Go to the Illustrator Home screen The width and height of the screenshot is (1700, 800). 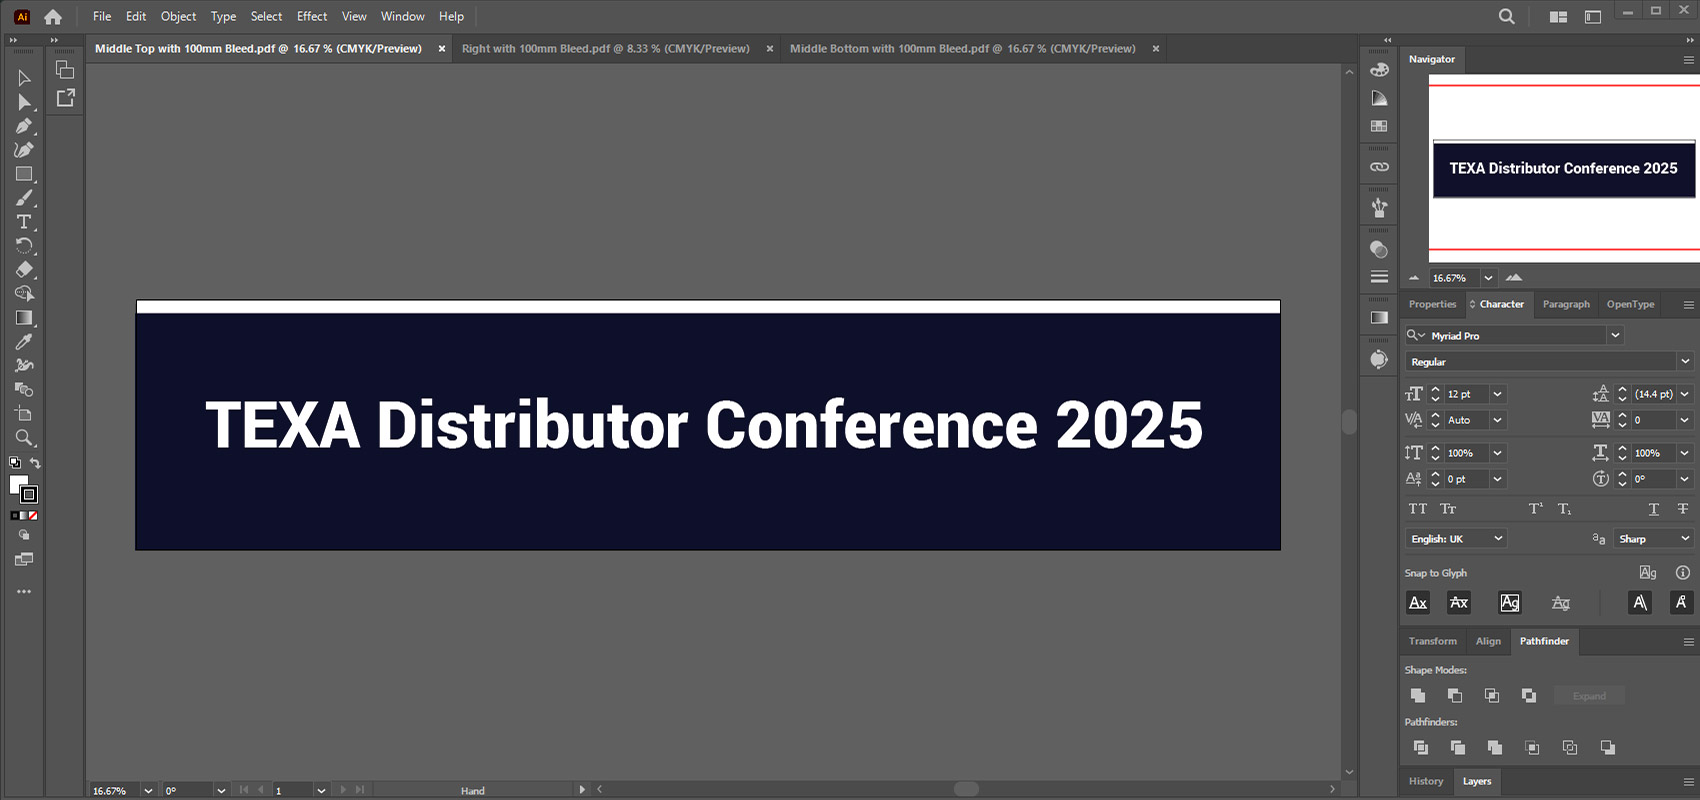click(x=53, y=17)
